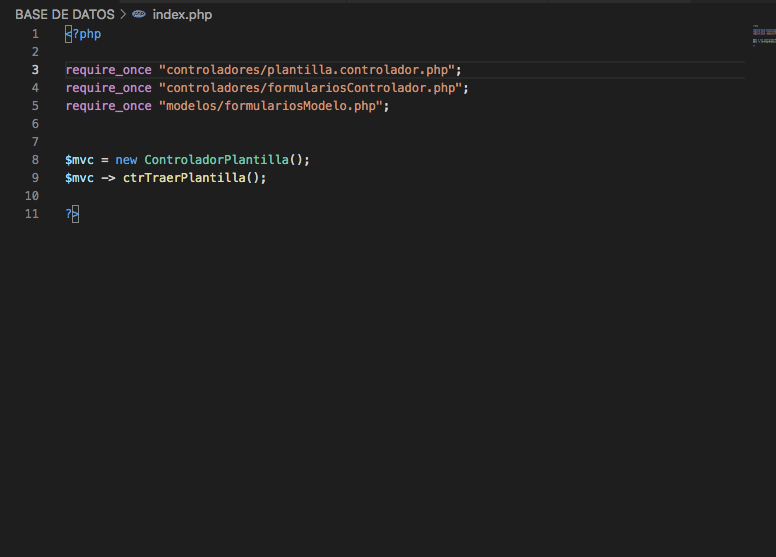Click the $mvc variable on line 8
This screenshot has width=776, height=557.
(79, 160)
